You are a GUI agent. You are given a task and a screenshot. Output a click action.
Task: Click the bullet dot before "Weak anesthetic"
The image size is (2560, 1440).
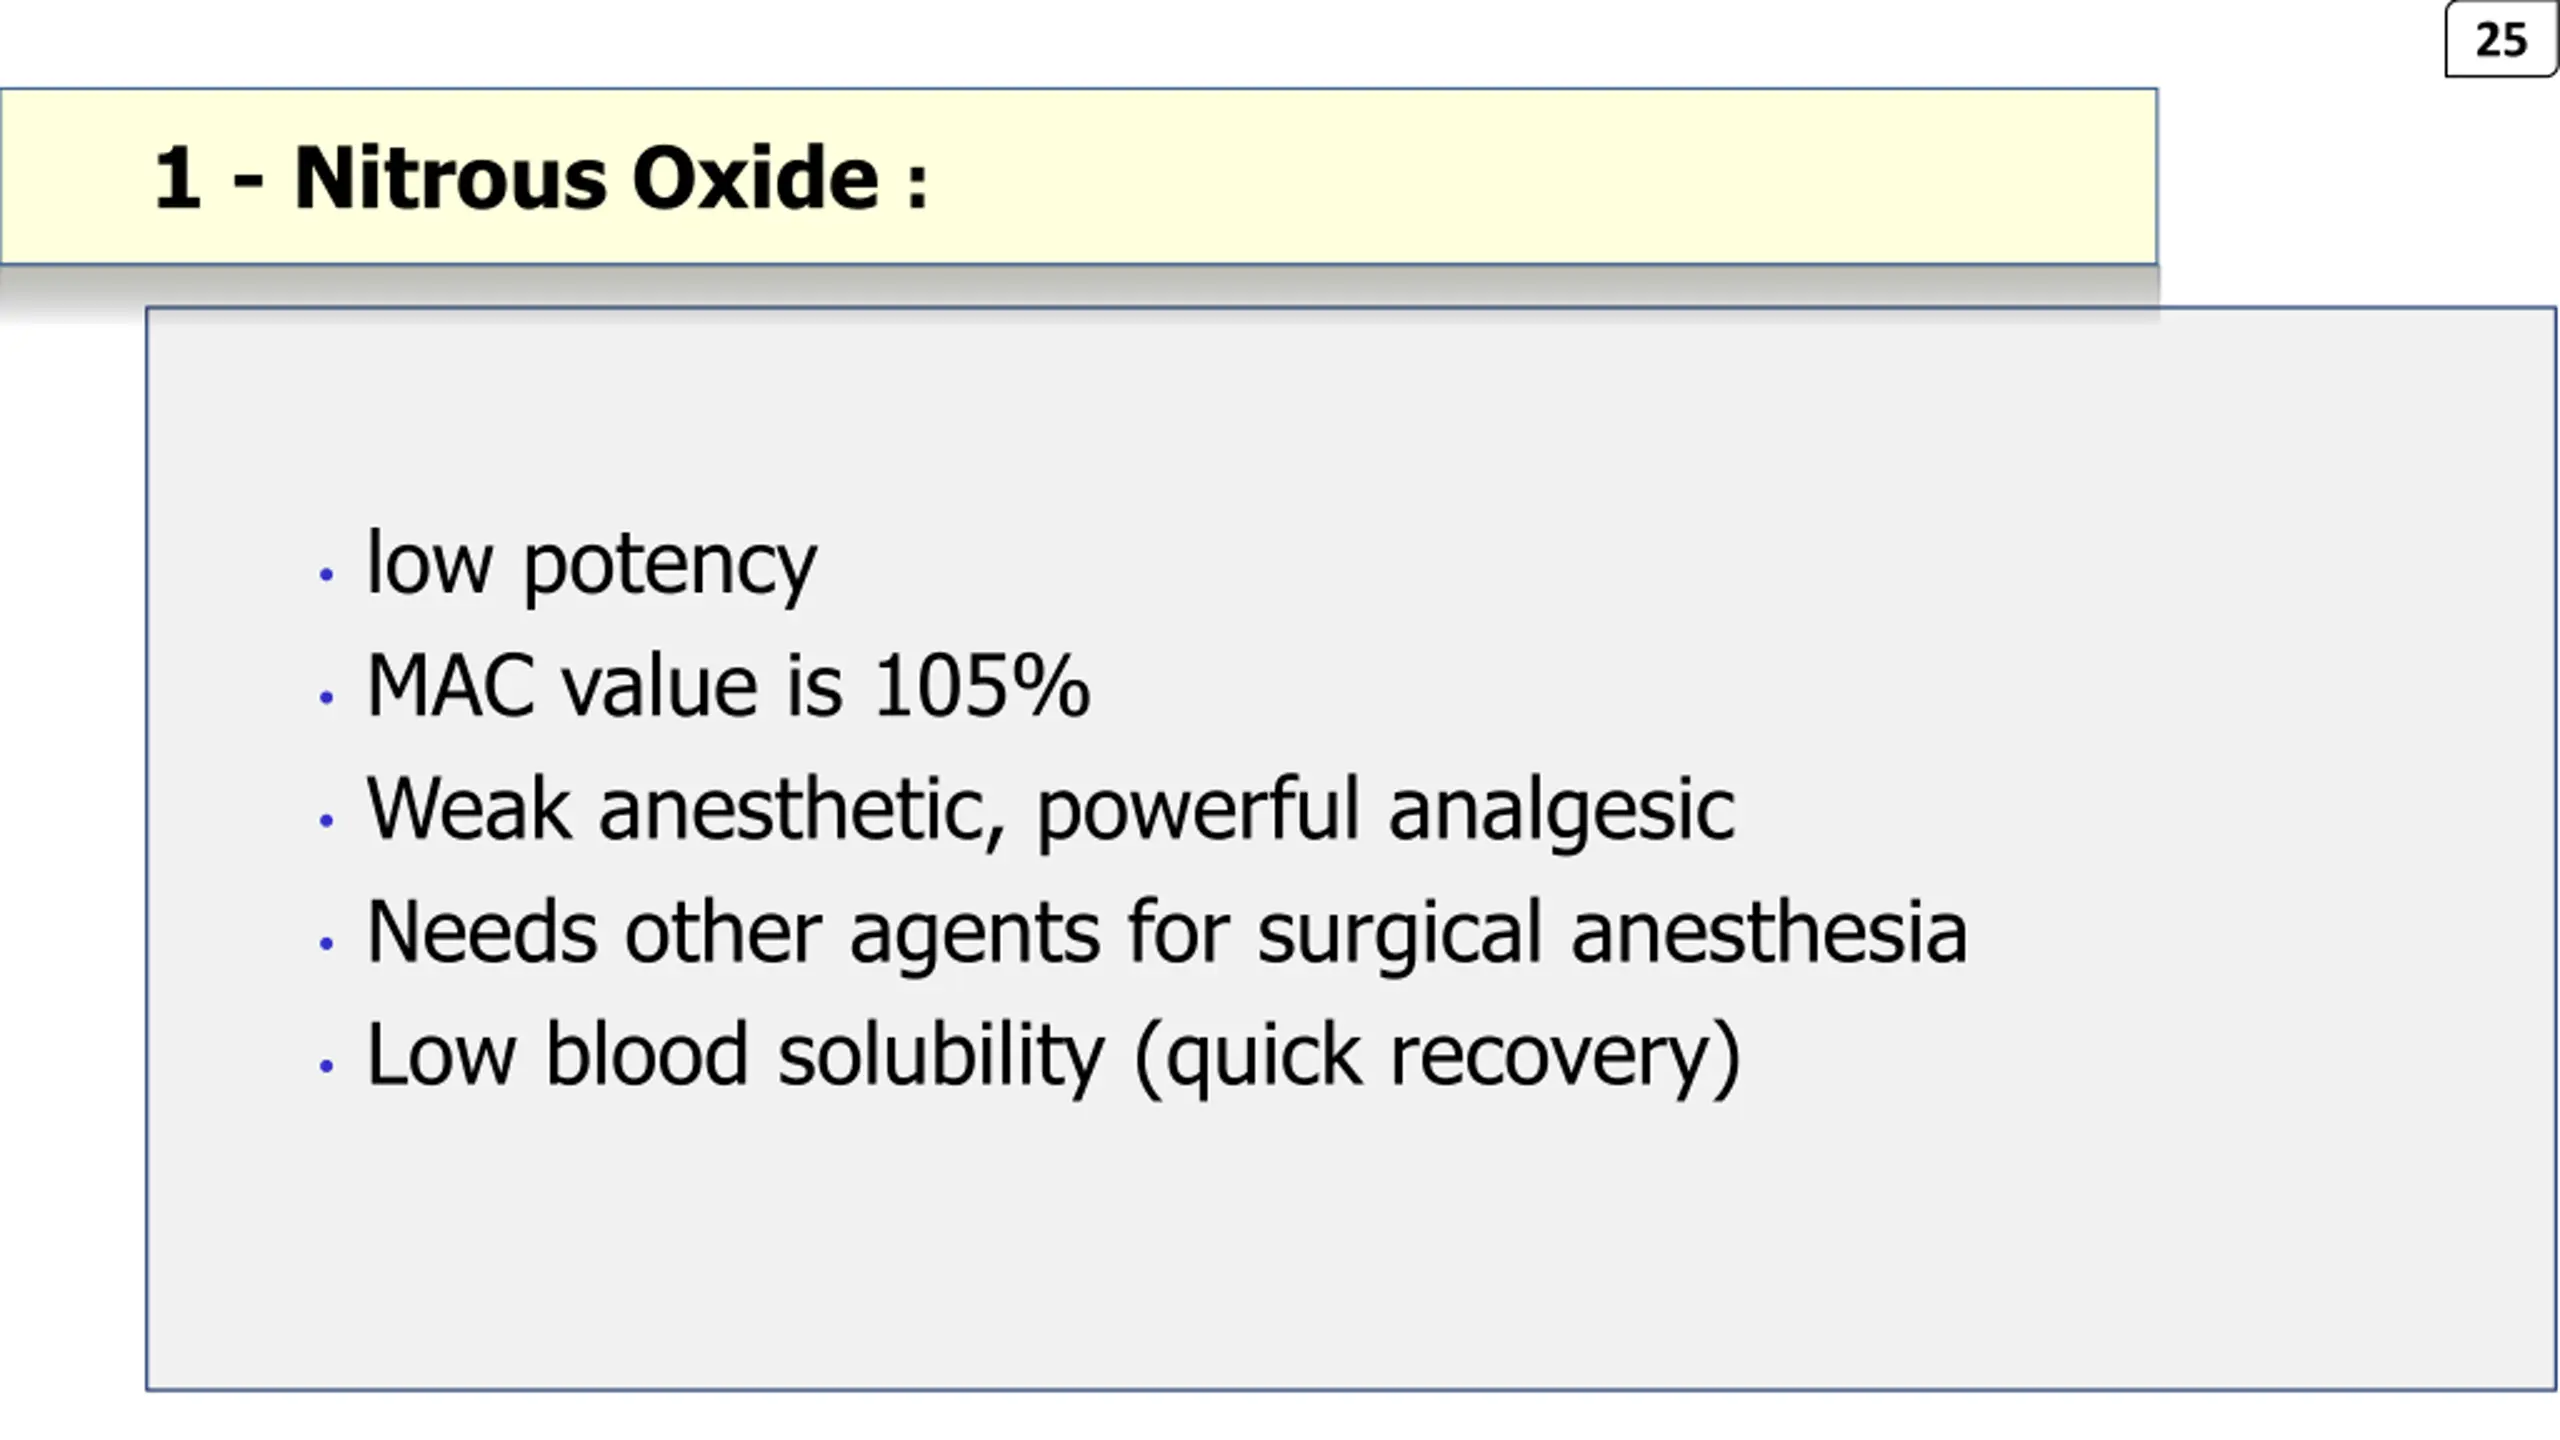pyautogui.click(x=326, y=820)
